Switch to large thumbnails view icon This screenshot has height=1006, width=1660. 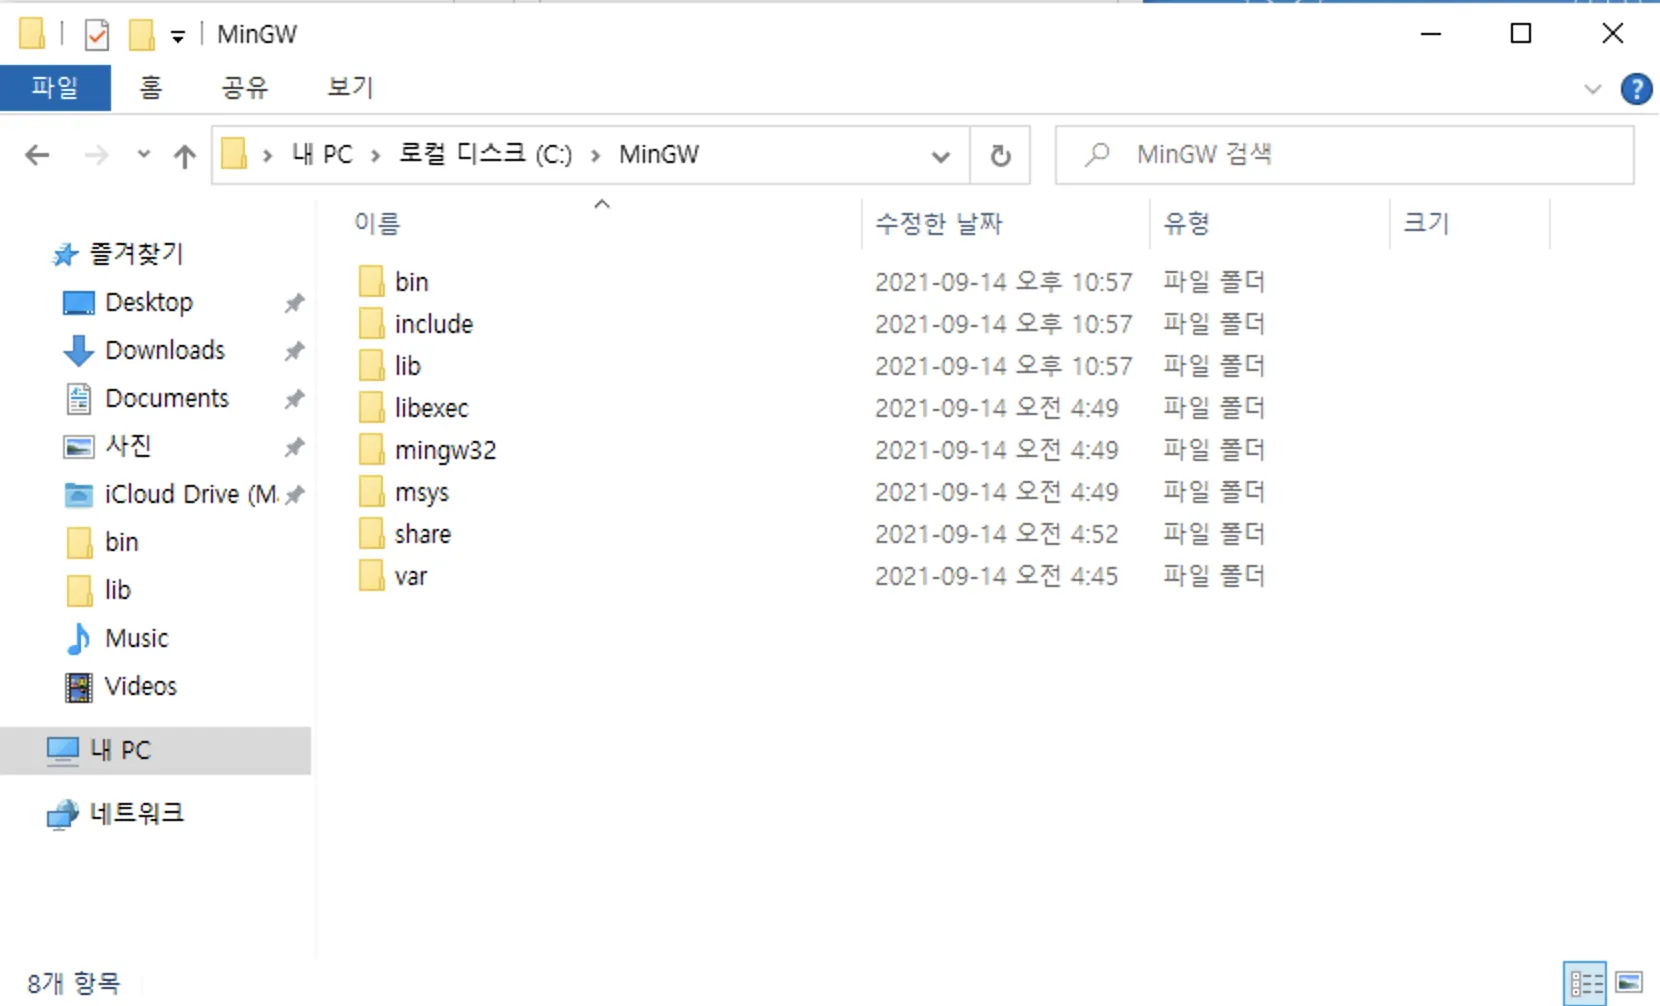[x=1629, y=983]
